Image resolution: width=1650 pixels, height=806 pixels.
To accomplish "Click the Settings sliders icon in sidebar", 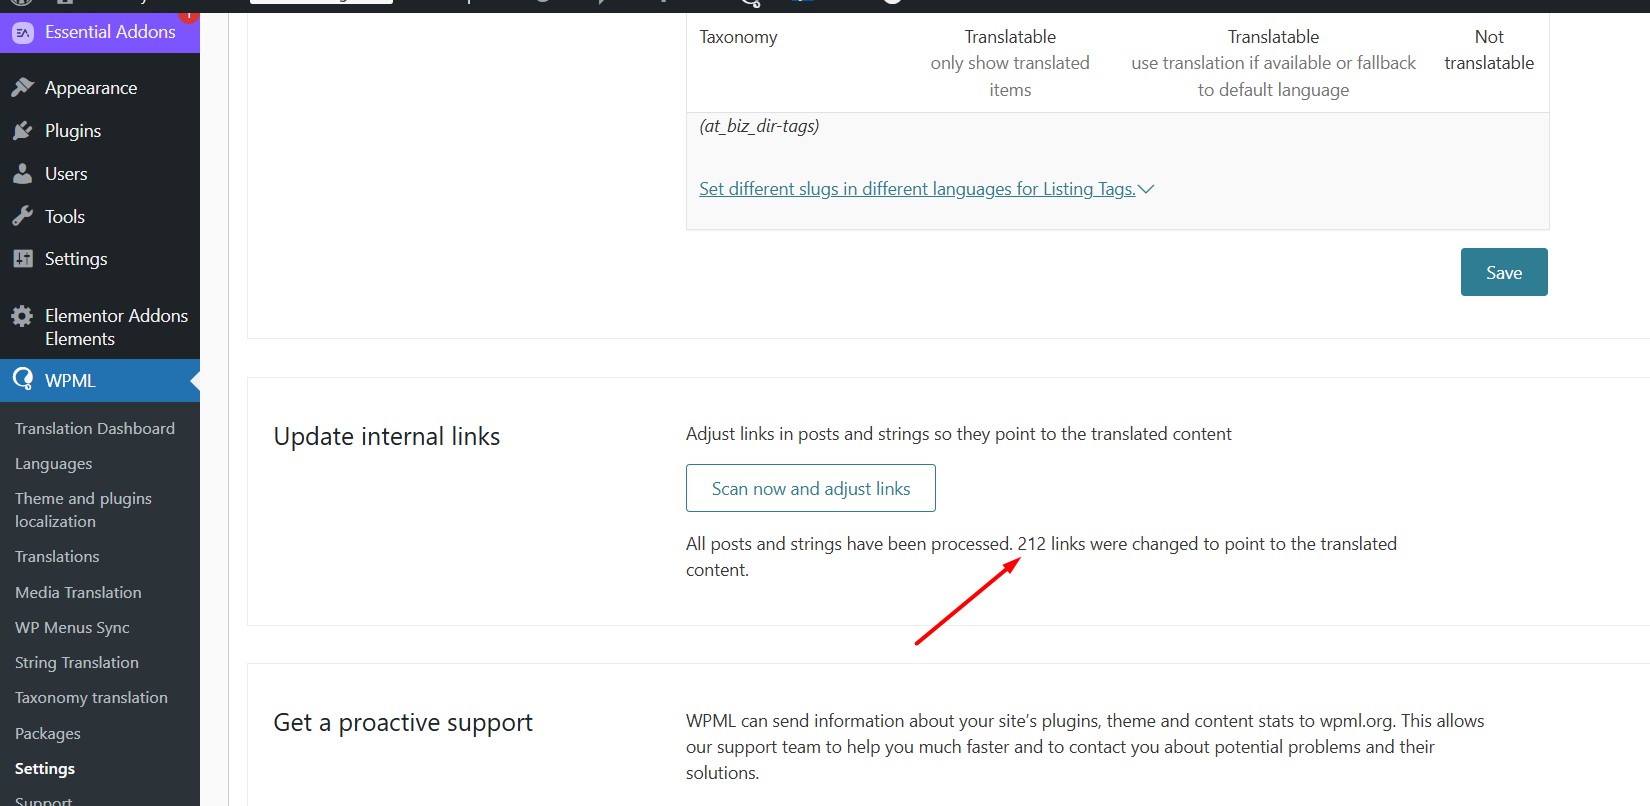I will point(22,259).
